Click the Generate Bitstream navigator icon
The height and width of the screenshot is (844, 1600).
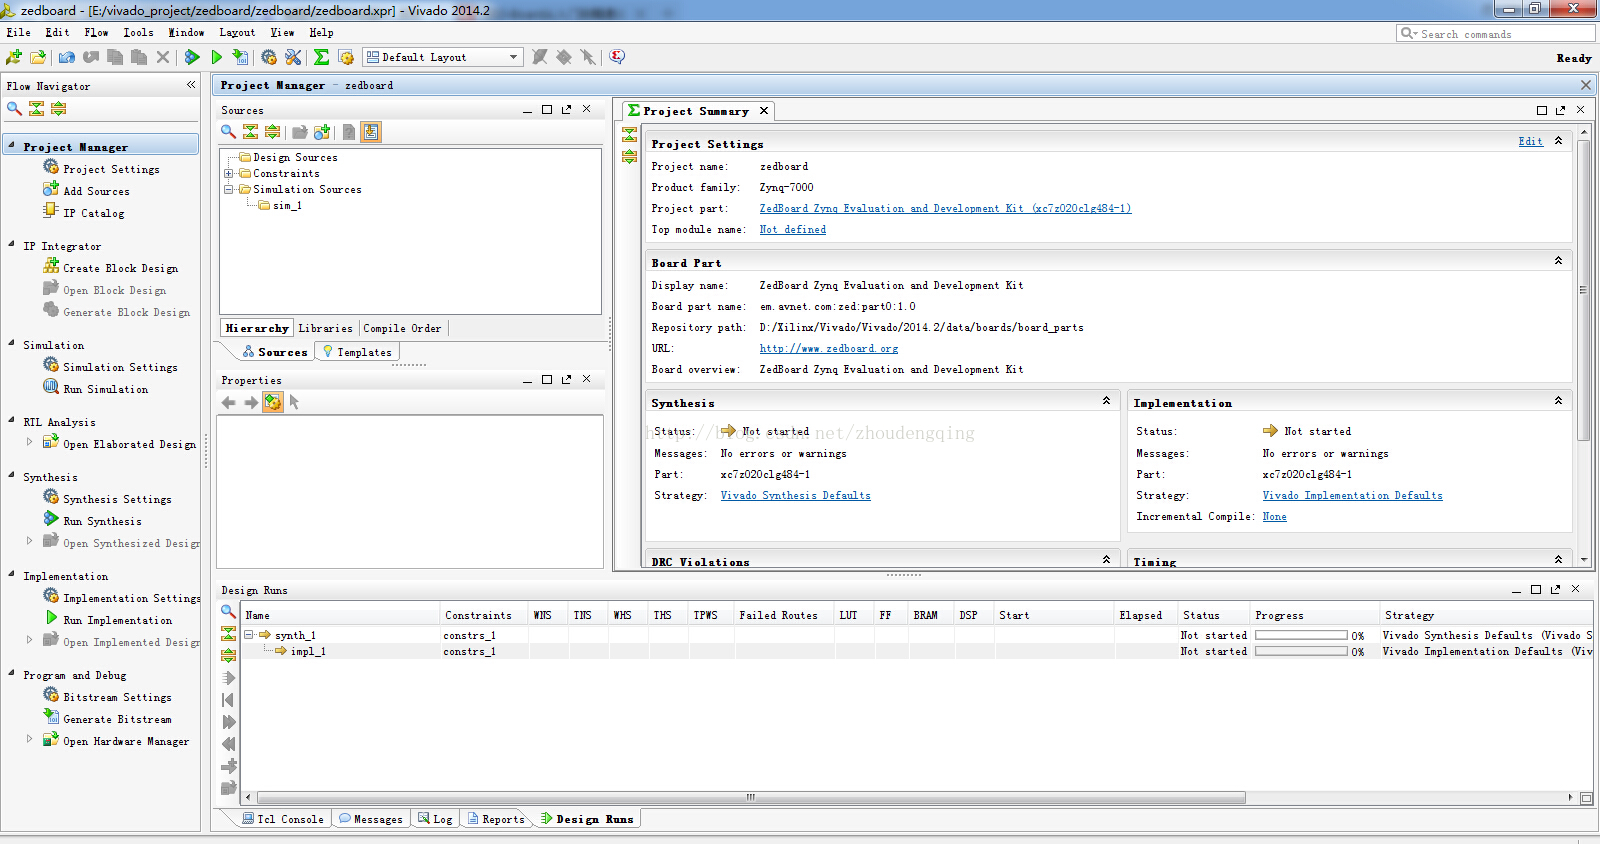tap(51, 717)
